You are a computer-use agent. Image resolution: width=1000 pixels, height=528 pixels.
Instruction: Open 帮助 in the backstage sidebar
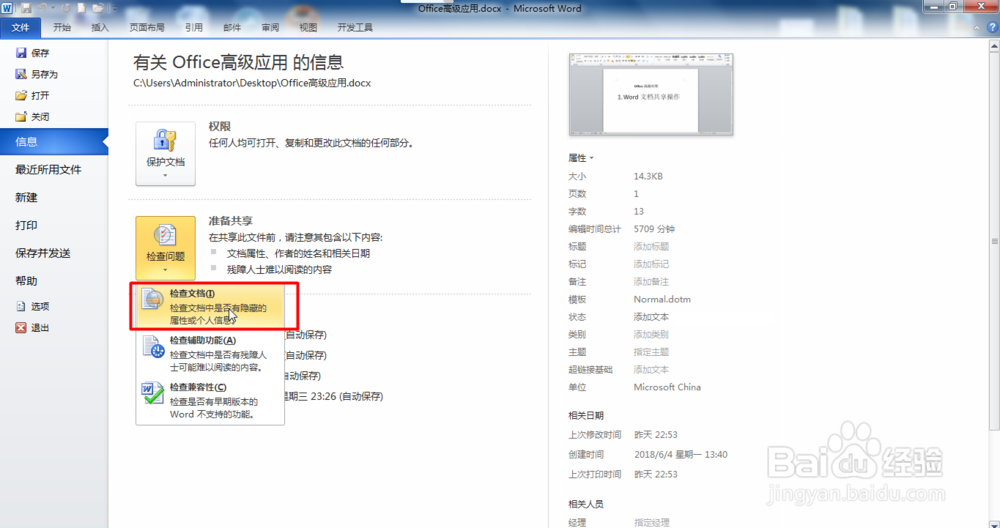tap(26, 281)
